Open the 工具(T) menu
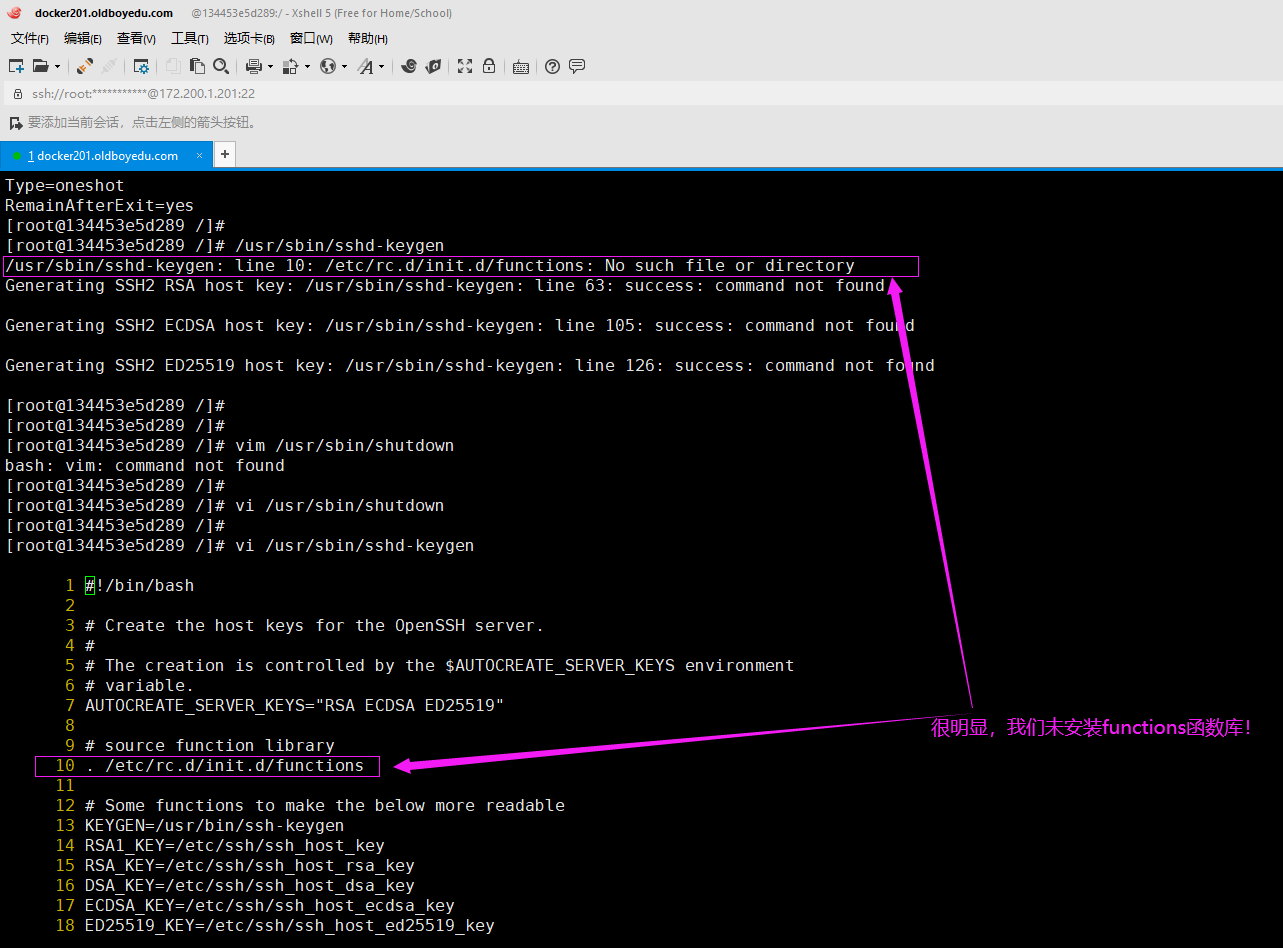The image size is (1283, 948). [189, 38]
